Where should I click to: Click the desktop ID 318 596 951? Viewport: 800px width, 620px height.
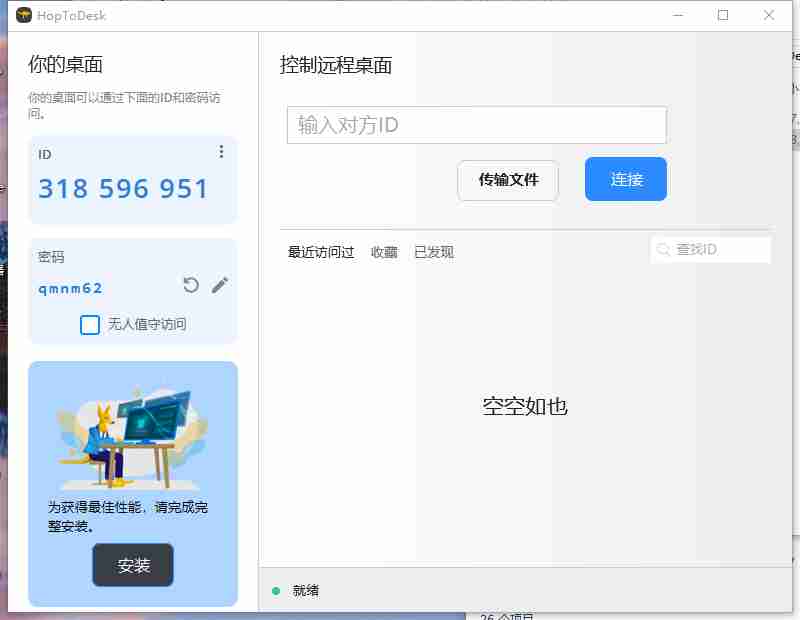coord(123,189)
